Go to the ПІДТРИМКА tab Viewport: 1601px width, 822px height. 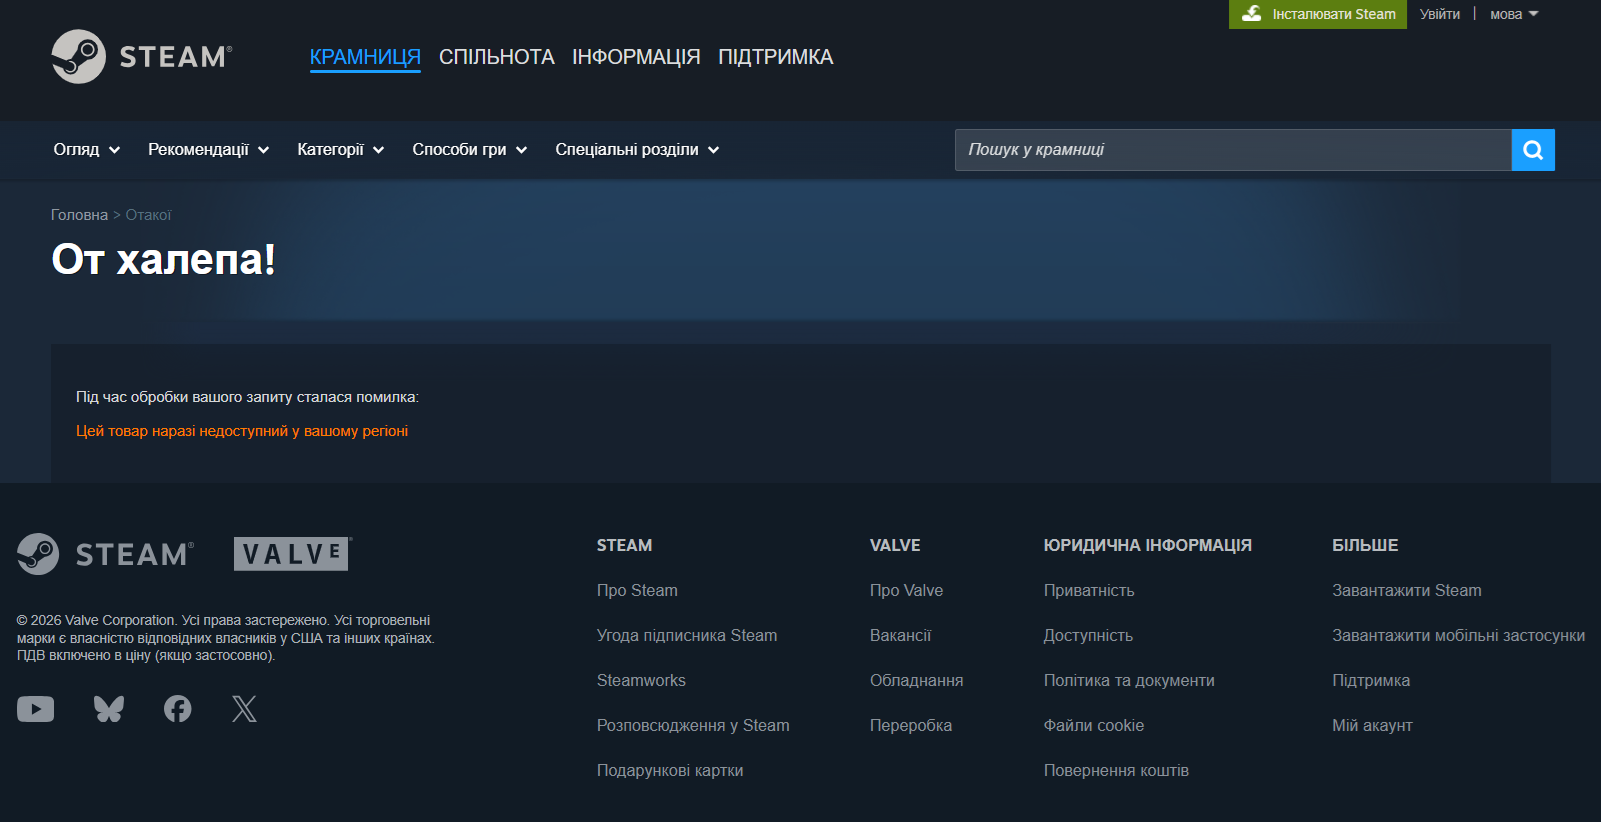775,57
